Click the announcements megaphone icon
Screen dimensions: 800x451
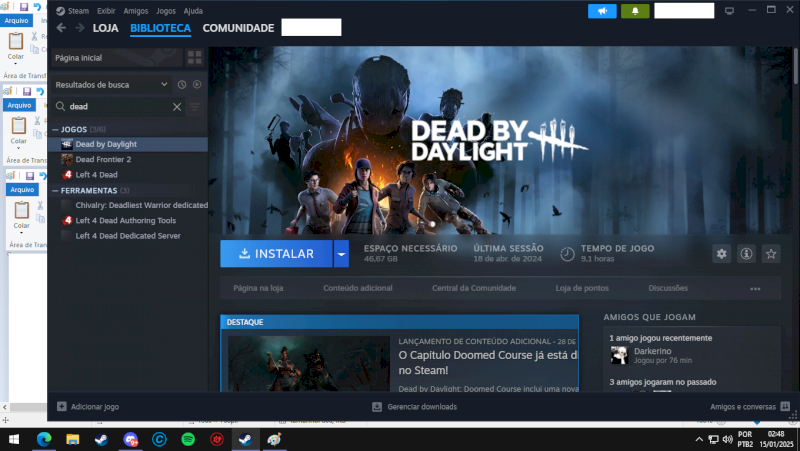point(602,11)
